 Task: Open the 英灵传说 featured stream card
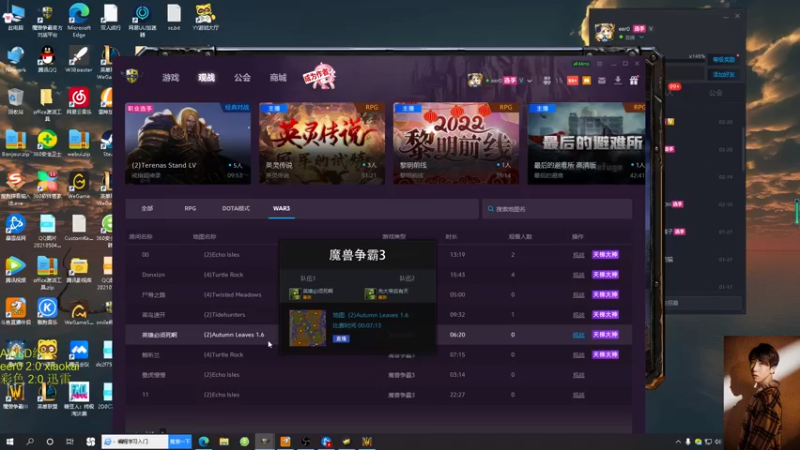pos(322,143)
